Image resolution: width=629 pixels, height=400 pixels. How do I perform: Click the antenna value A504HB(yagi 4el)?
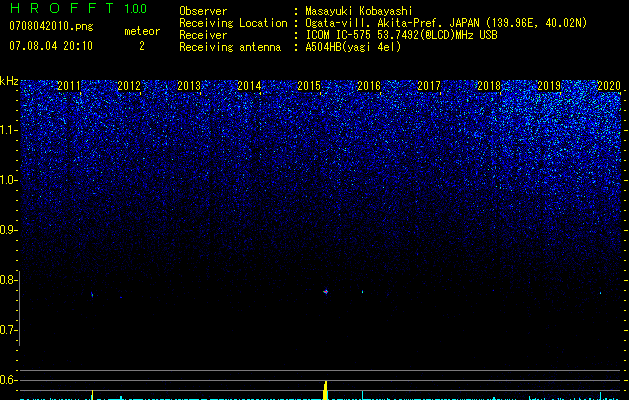click(x=353, y=47)
